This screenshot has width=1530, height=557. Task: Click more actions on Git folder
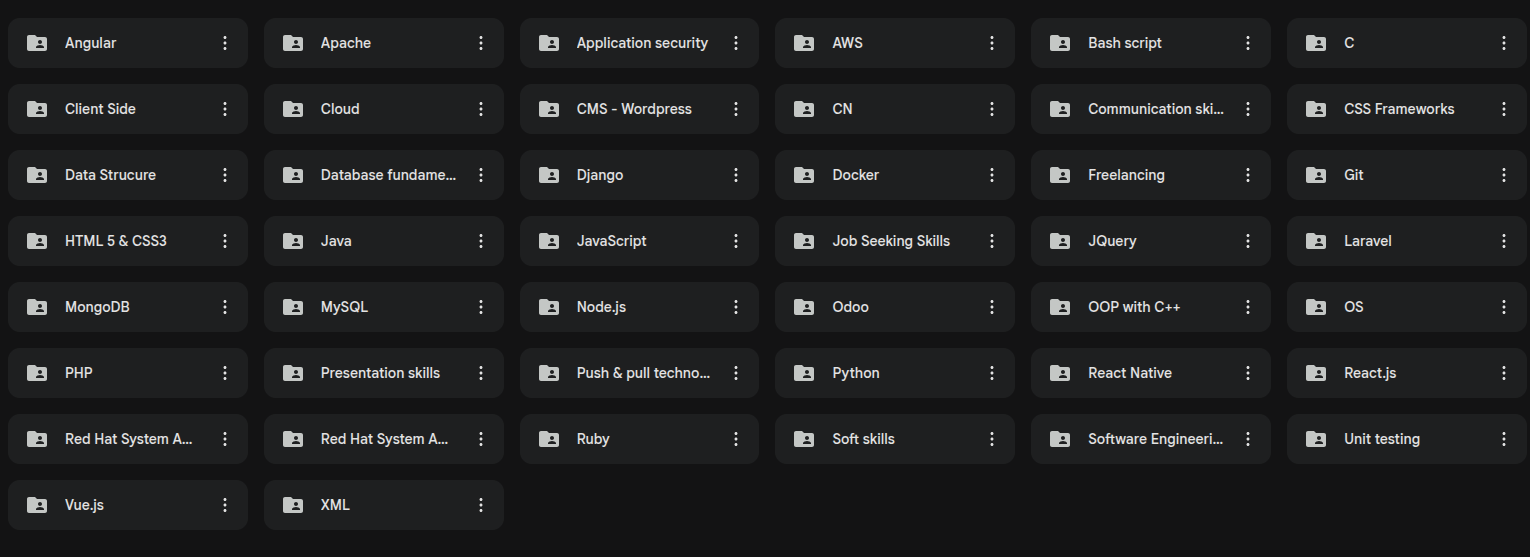click(x=1504, y=175)
